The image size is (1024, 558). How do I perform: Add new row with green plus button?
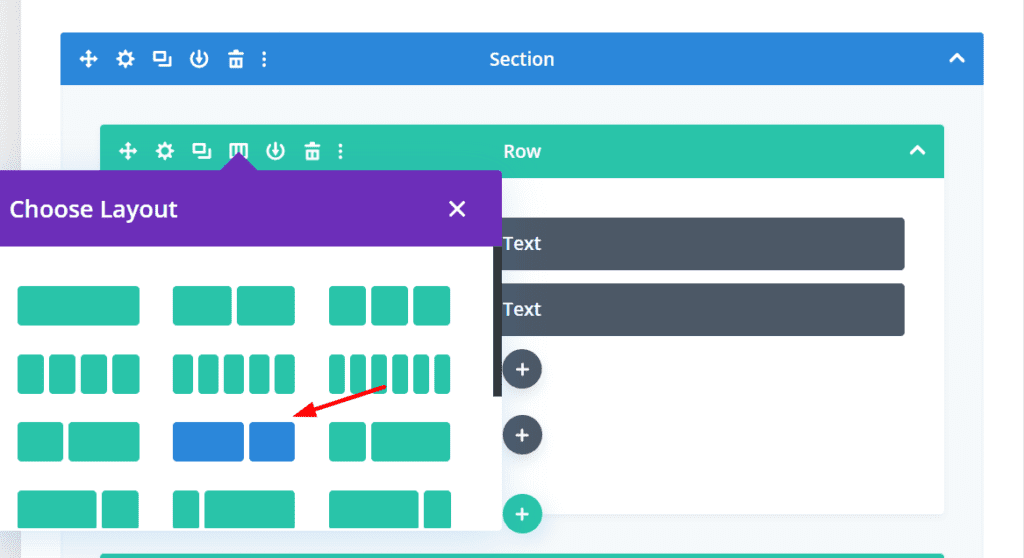[522, 514]
